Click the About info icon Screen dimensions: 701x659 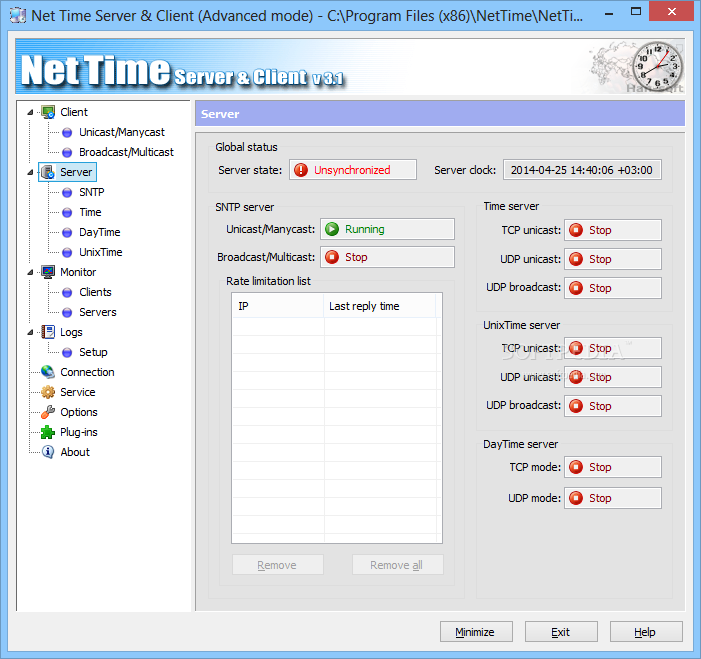tap(48, 452)
